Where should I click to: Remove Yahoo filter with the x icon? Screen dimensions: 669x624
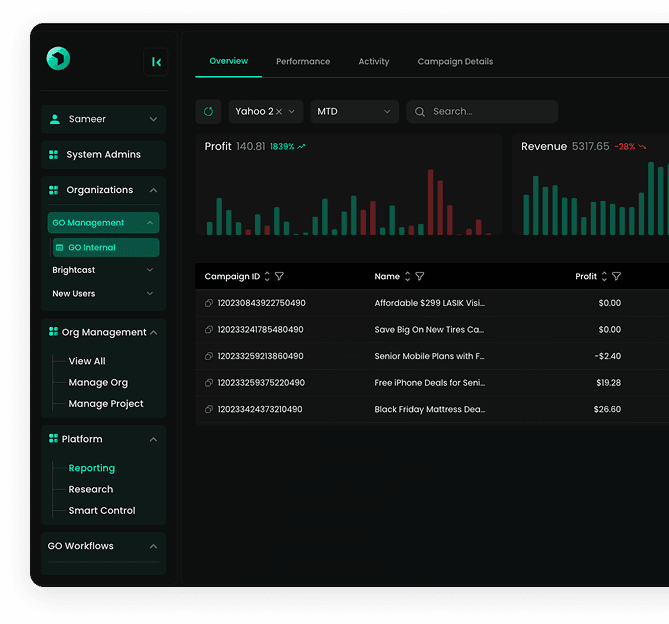pyautogui.click(x=279, y=112)
